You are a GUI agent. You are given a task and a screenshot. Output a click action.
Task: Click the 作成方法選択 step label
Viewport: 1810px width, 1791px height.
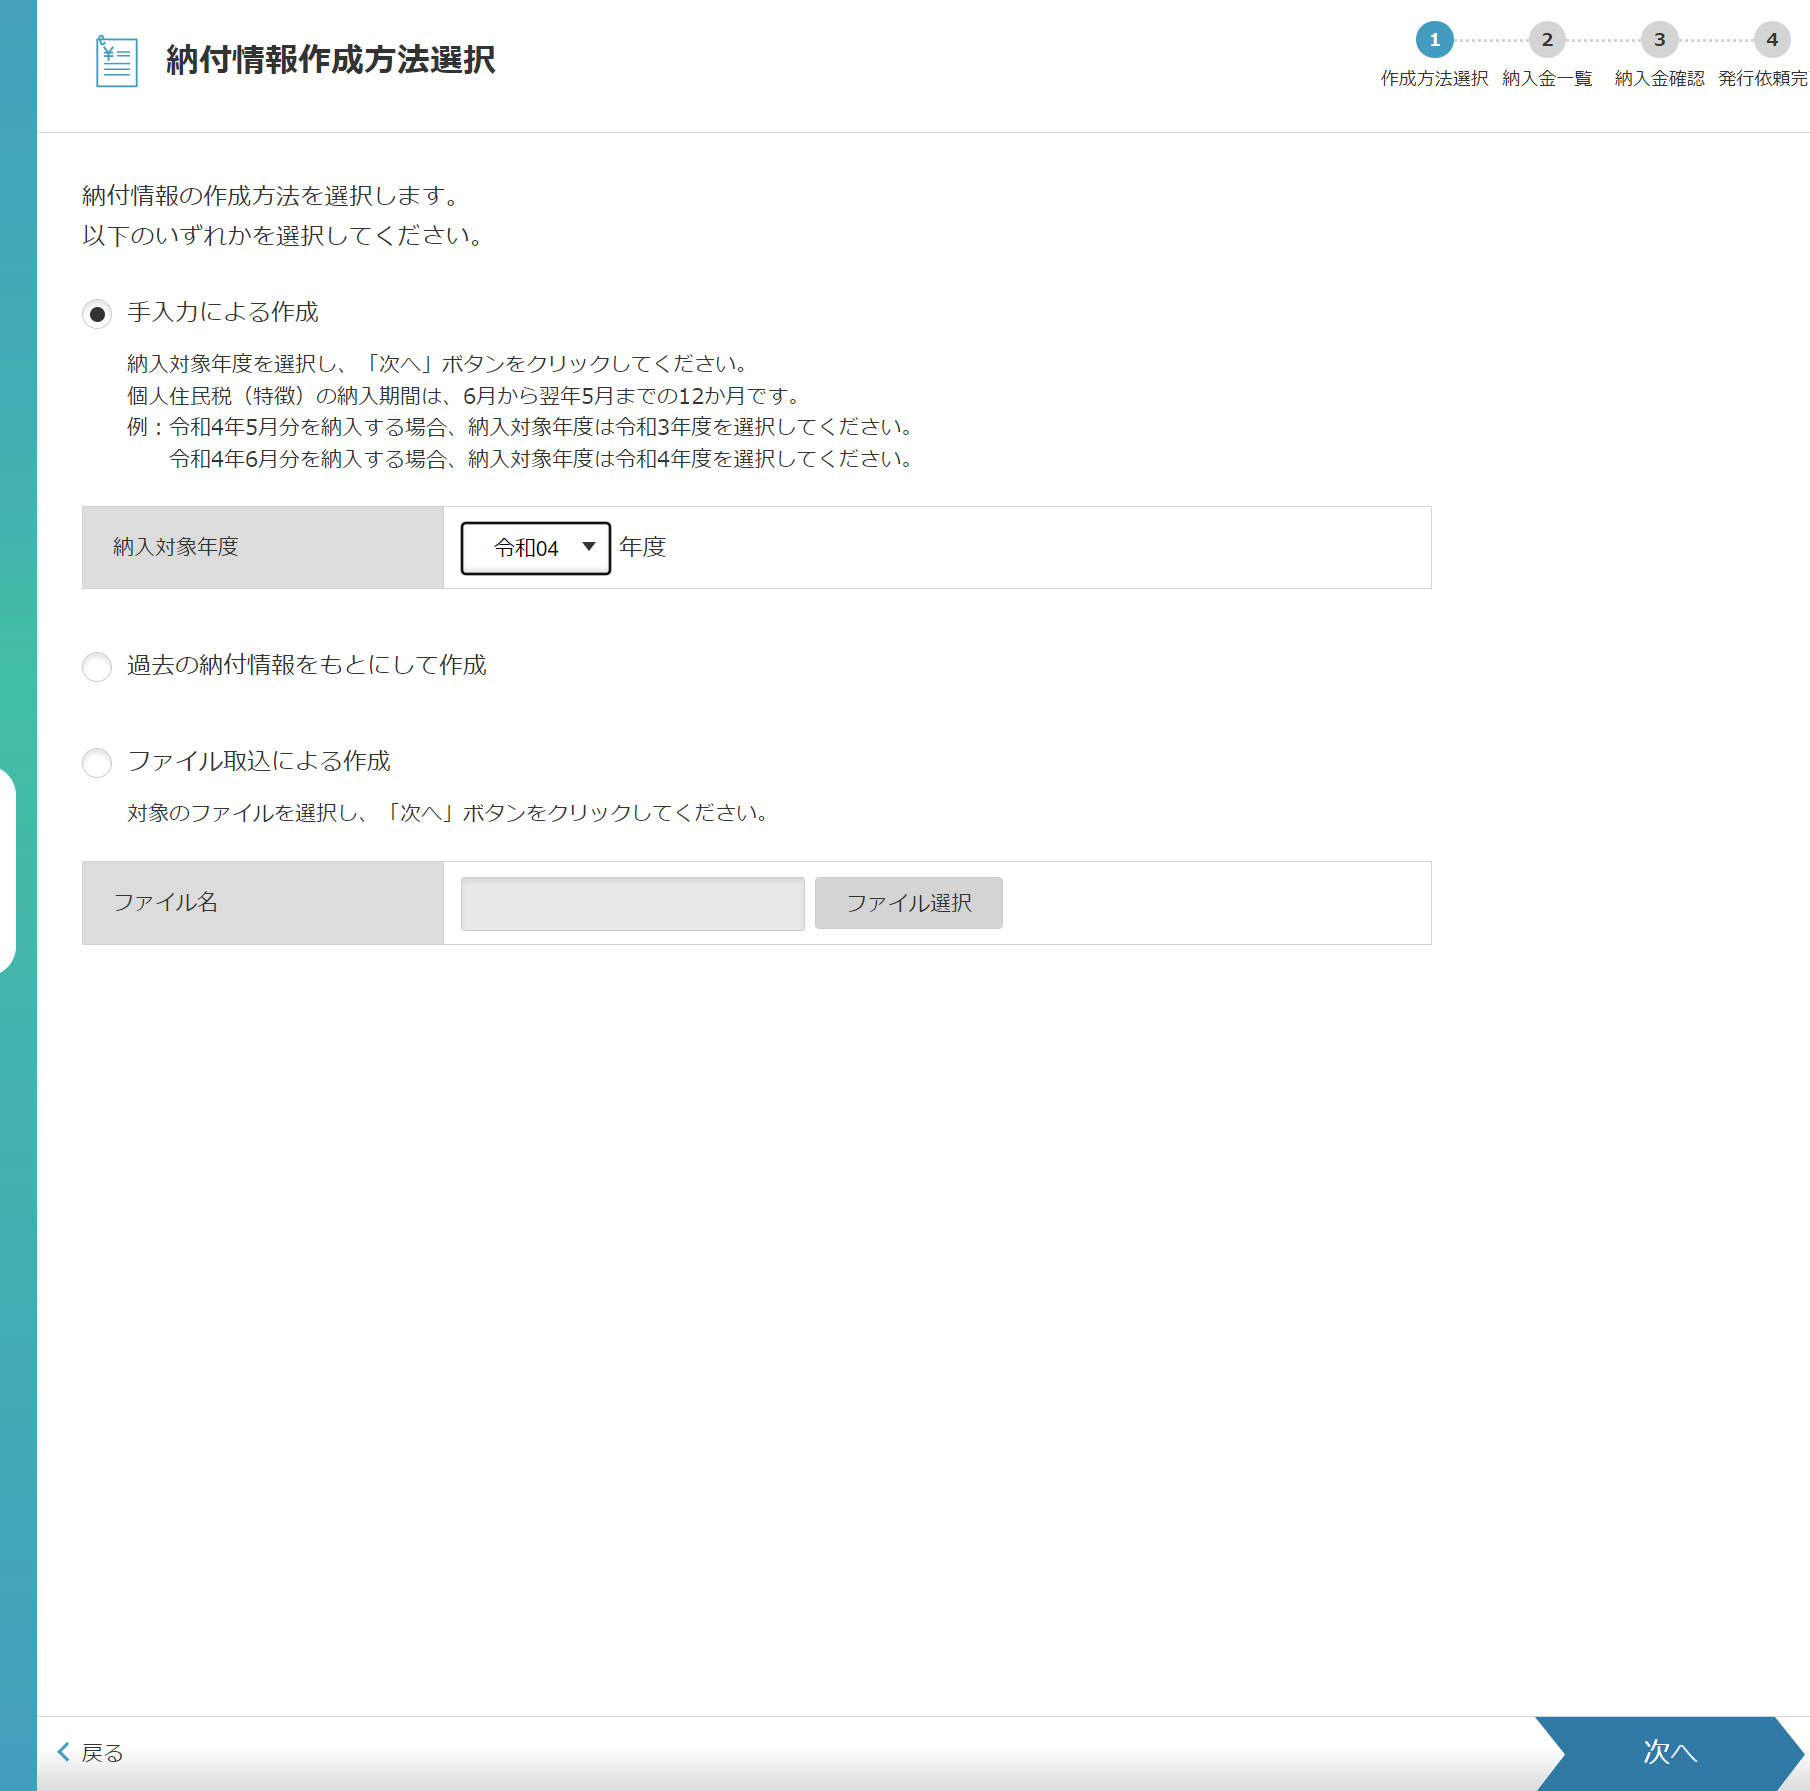point(1434,79)
